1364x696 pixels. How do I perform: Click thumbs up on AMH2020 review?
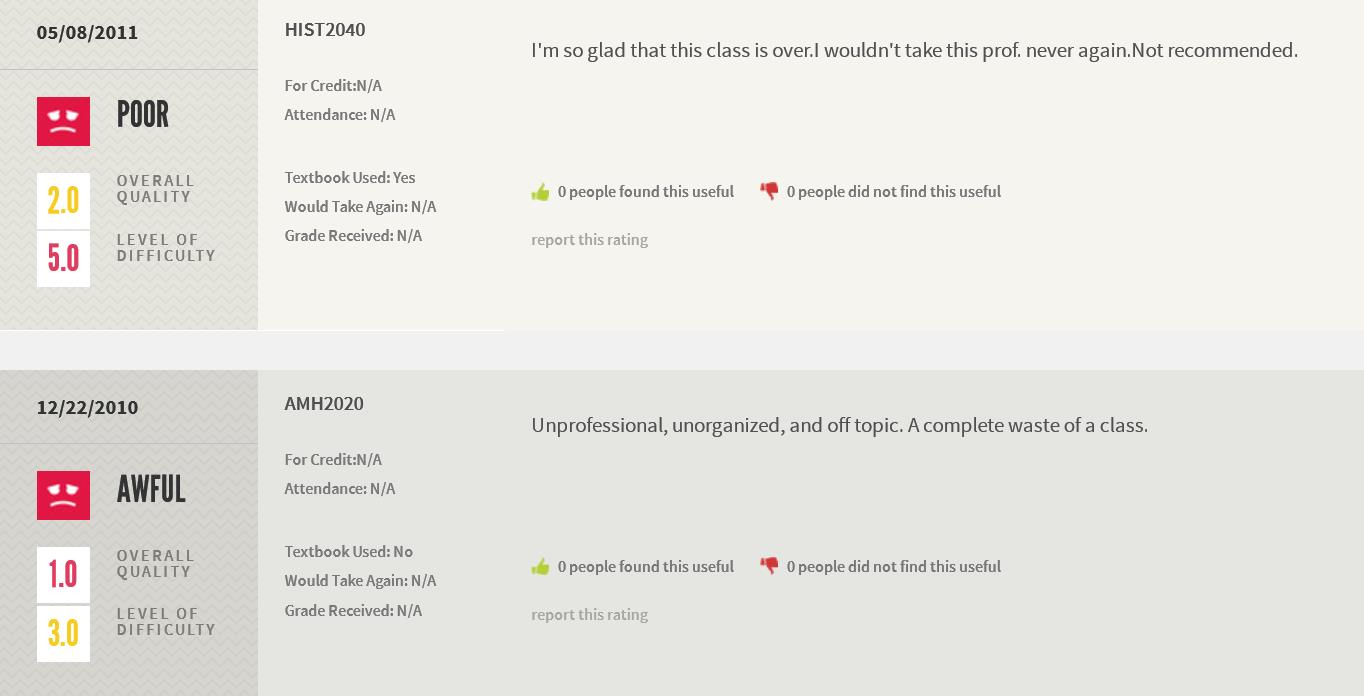(x=540, y=567)
